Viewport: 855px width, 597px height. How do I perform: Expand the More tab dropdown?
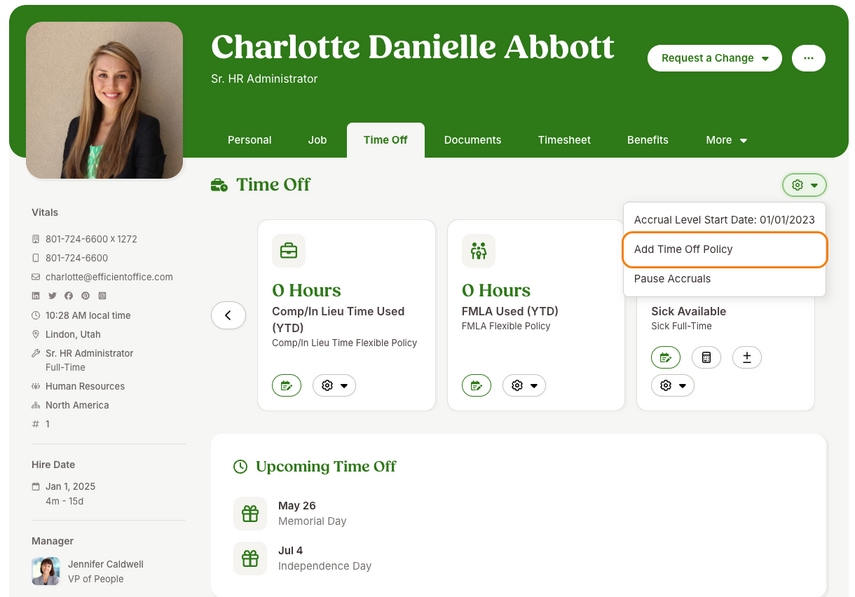pyautogui.click(x=726, y=140)
